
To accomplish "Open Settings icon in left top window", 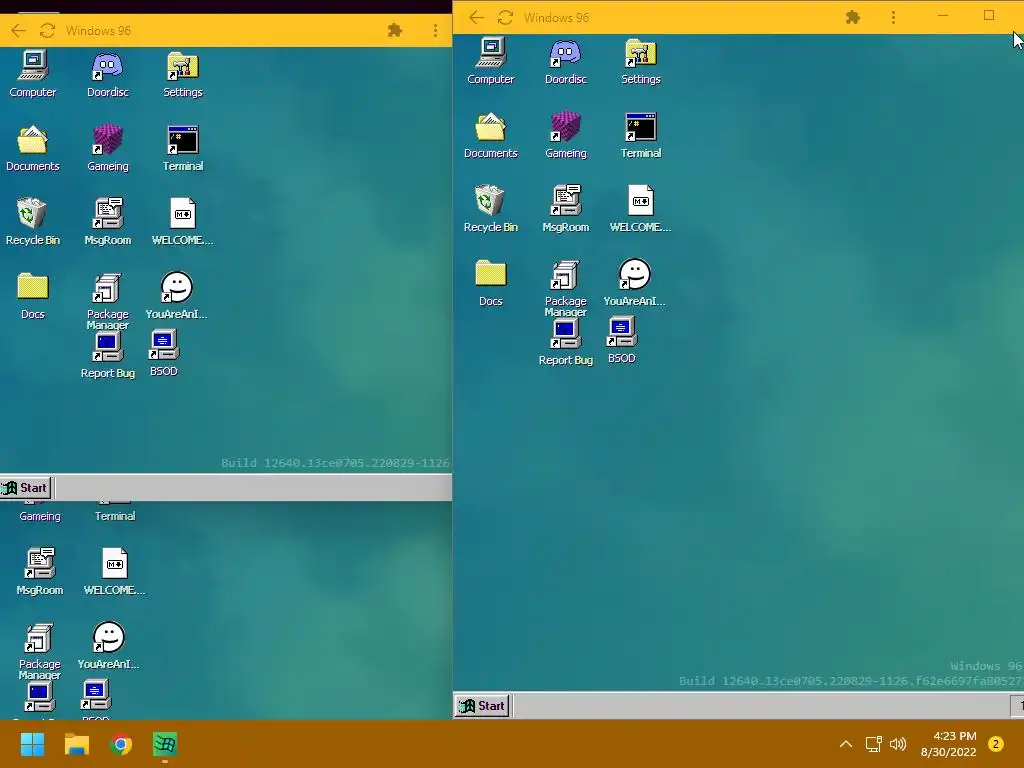I will tap(183, 74).
